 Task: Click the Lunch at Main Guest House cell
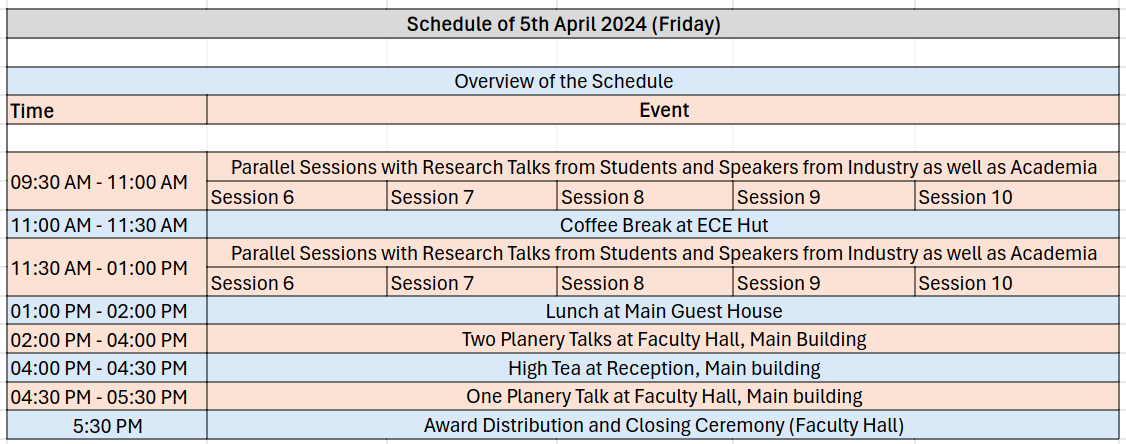[x=663, y=311]
